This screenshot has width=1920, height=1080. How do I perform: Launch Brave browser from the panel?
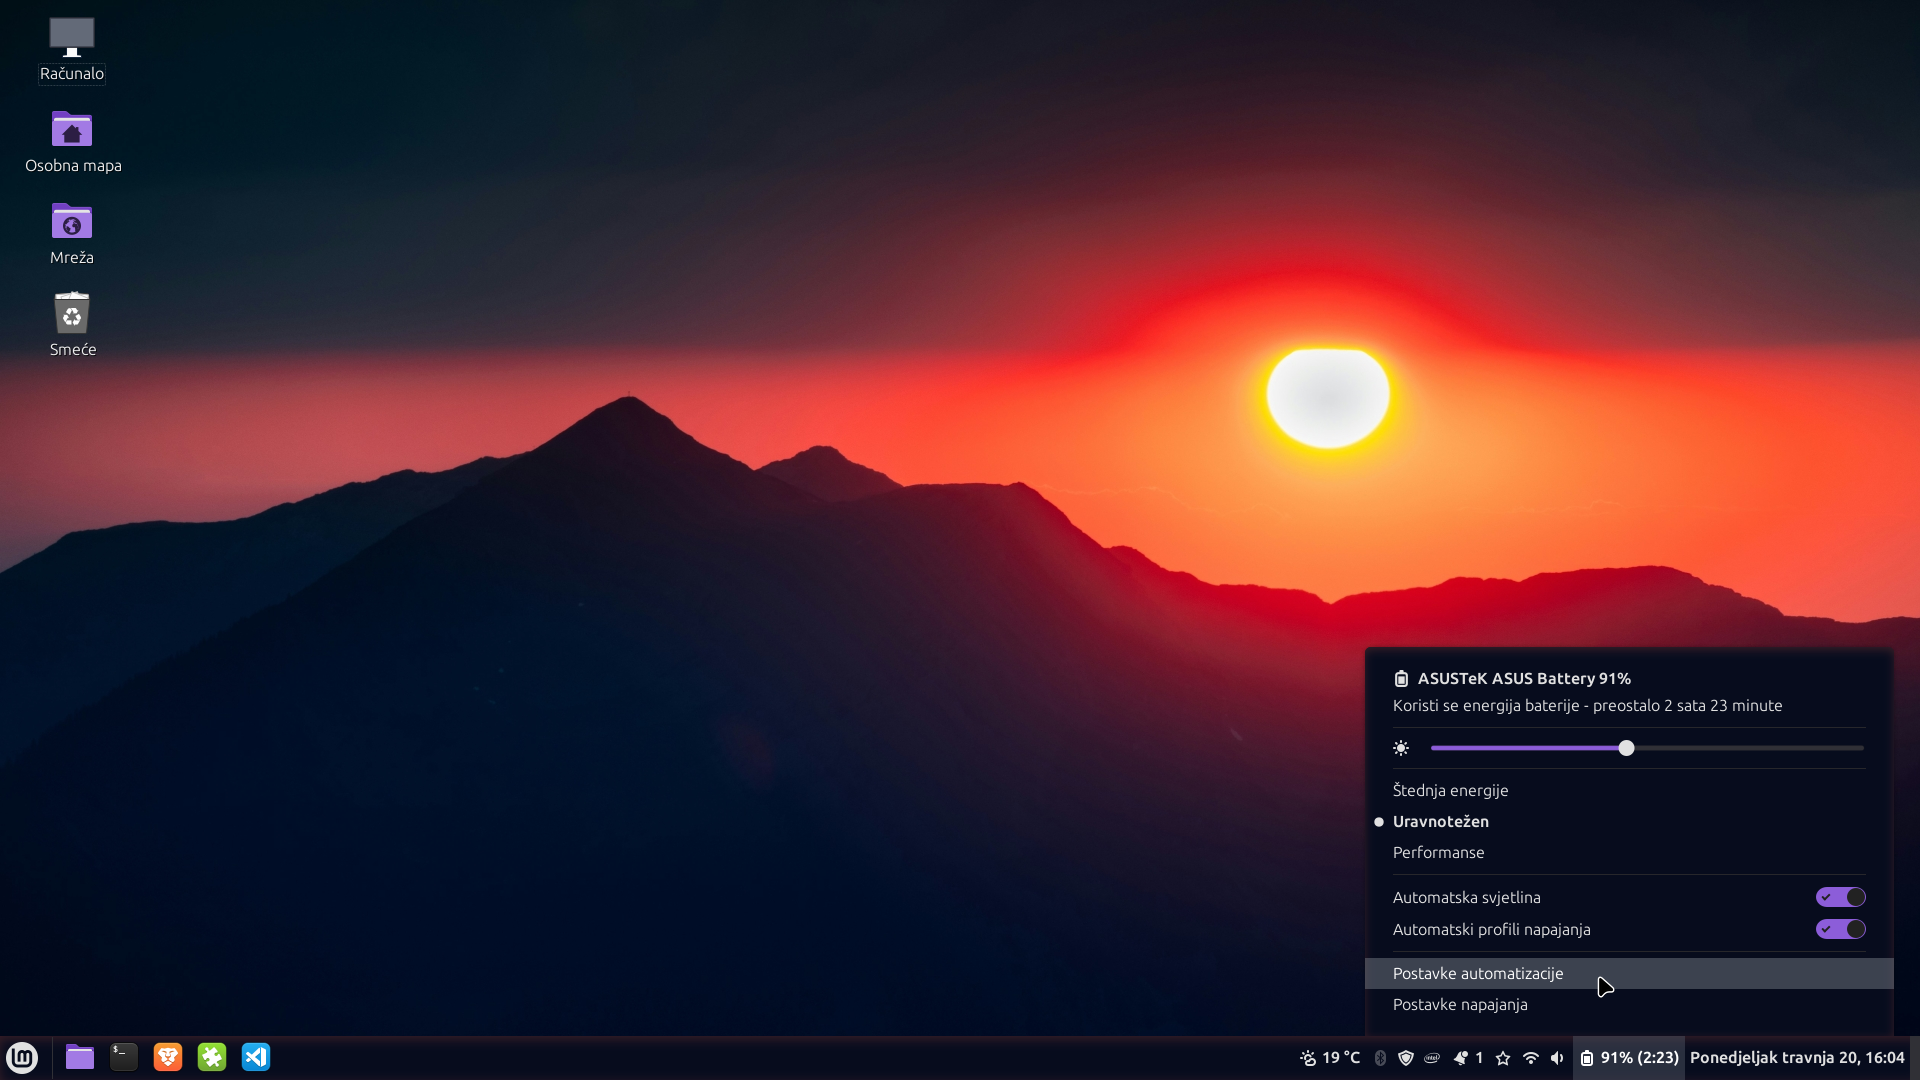pyautogui.click(x=168, y=1057)
